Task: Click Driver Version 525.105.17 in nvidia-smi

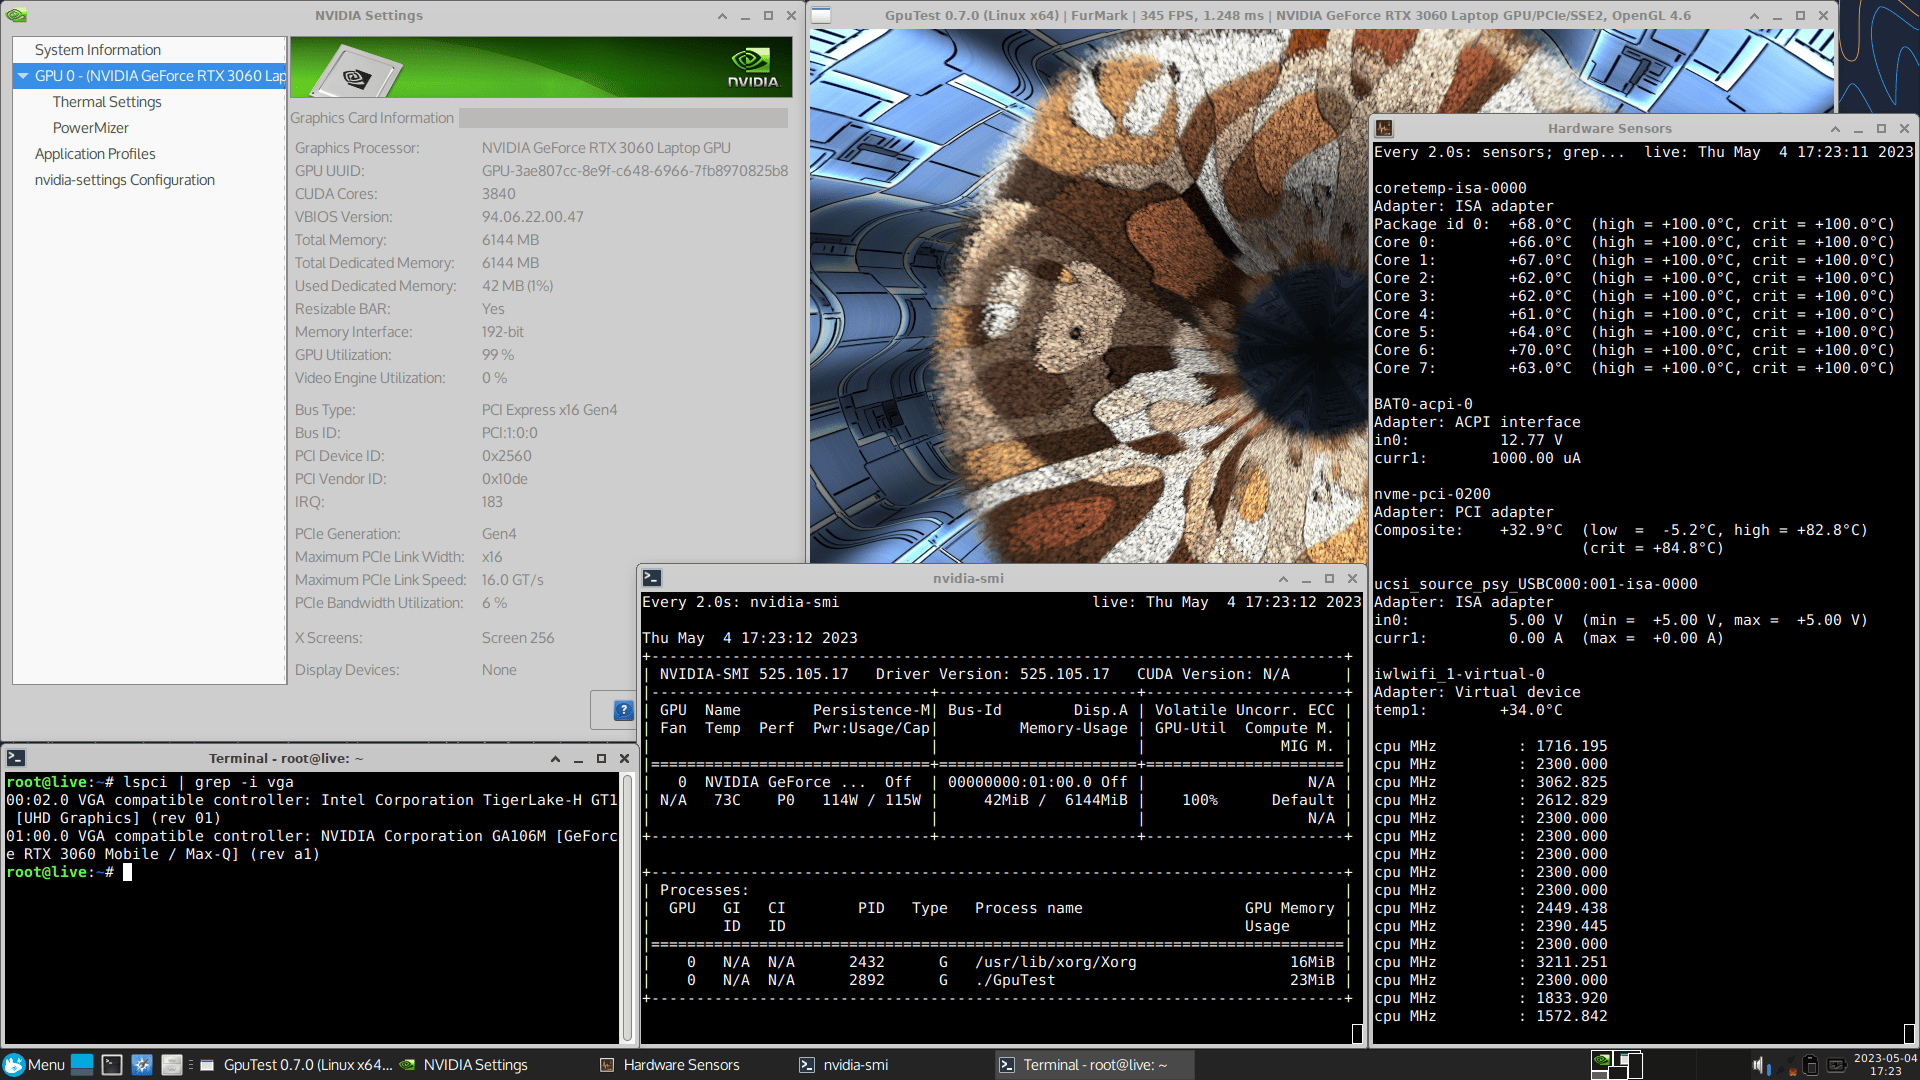Action: [x=993, y=674]
